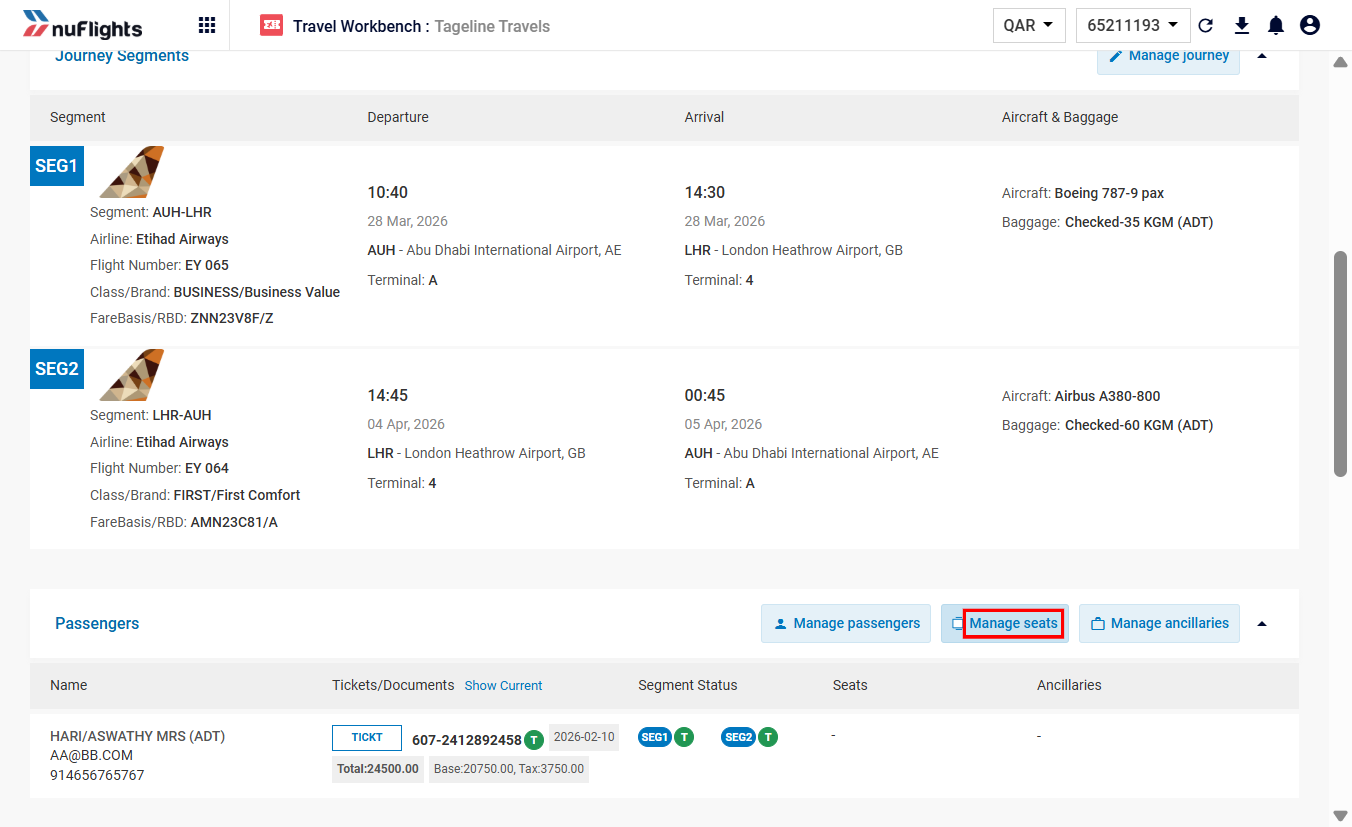Click the Show Current link
The width and height of the screenshot is (1352, 827).
click(503, 686)
